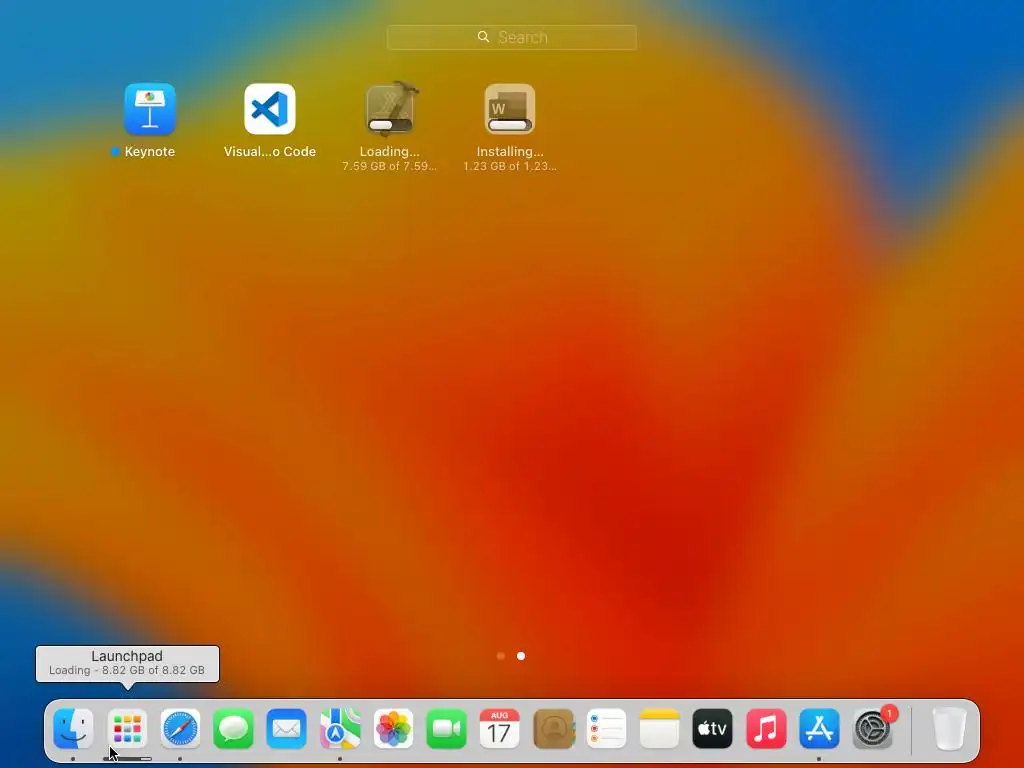The width and height of the screenshot is (1024, 768).
Task: Open Reminders from the Dock
Action: coord(606,729)
